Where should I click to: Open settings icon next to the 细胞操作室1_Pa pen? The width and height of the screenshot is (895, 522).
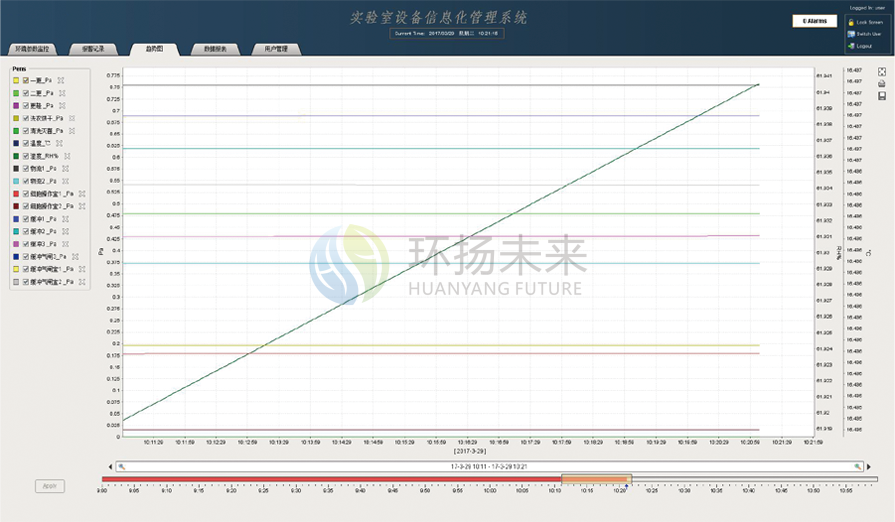[82, 193]
